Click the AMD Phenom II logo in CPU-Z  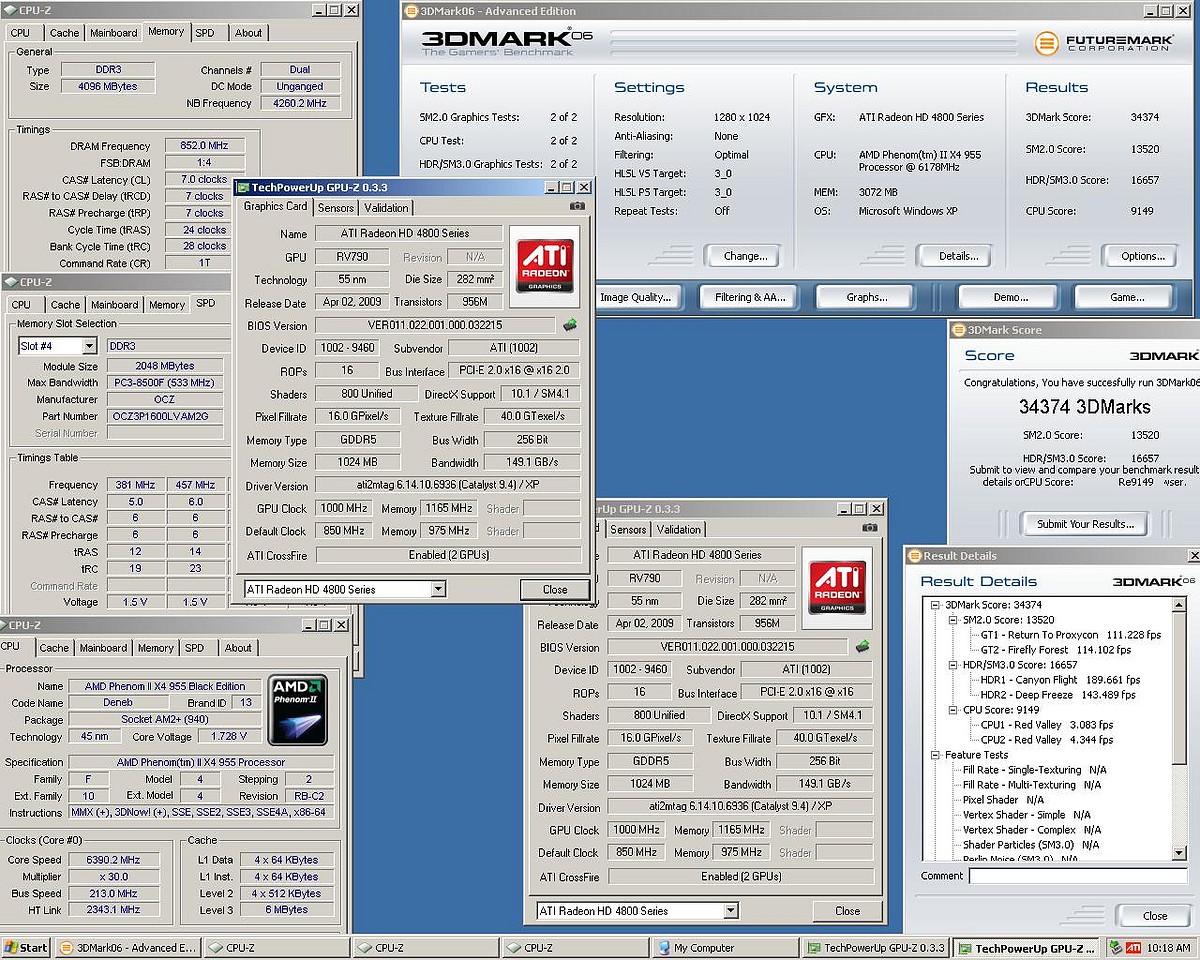(x=298, y=711)
